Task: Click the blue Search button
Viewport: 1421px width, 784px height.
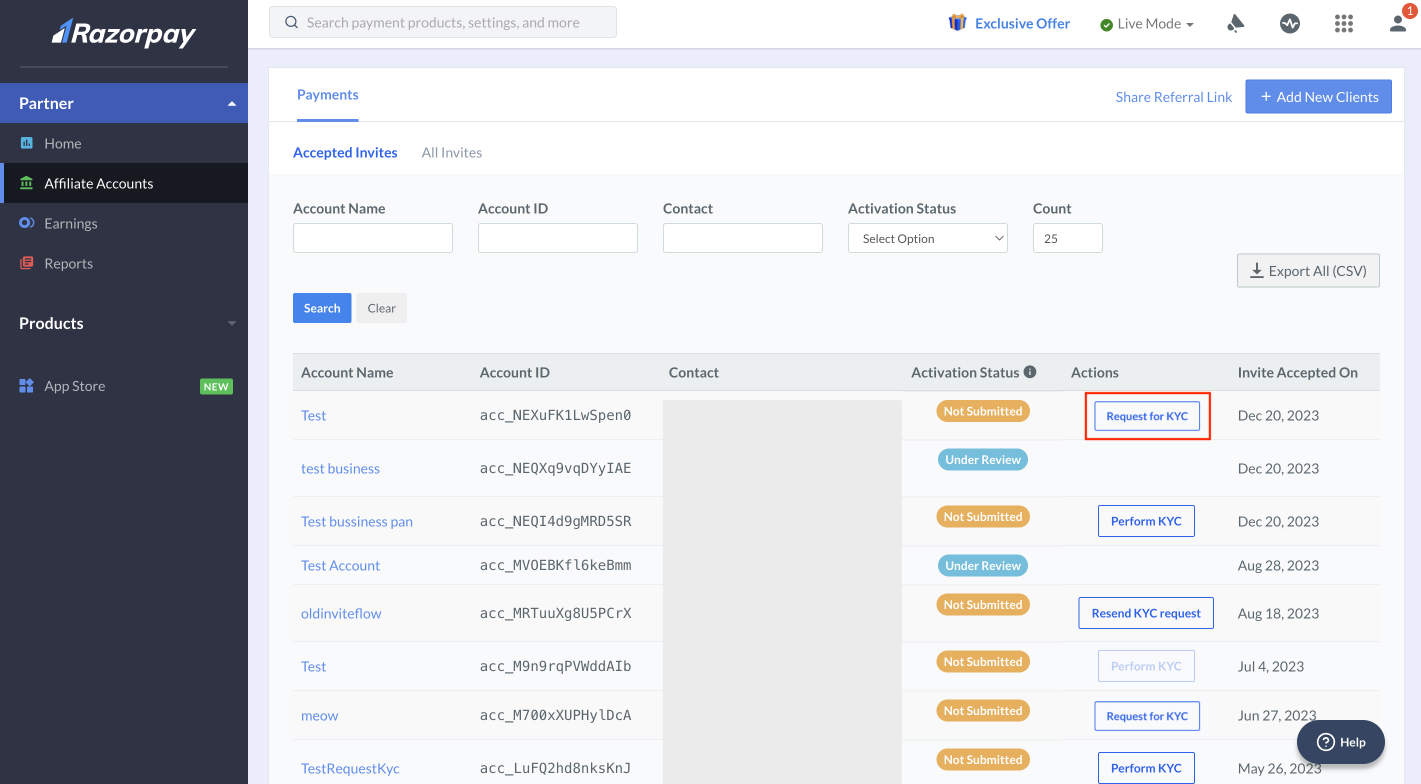Action: pyautogui.click(x=322, y=308)
